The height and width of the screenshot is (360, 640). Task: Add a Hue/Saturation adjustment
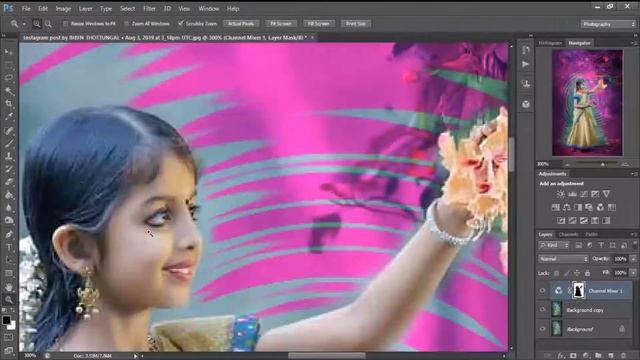coord(556,207)
